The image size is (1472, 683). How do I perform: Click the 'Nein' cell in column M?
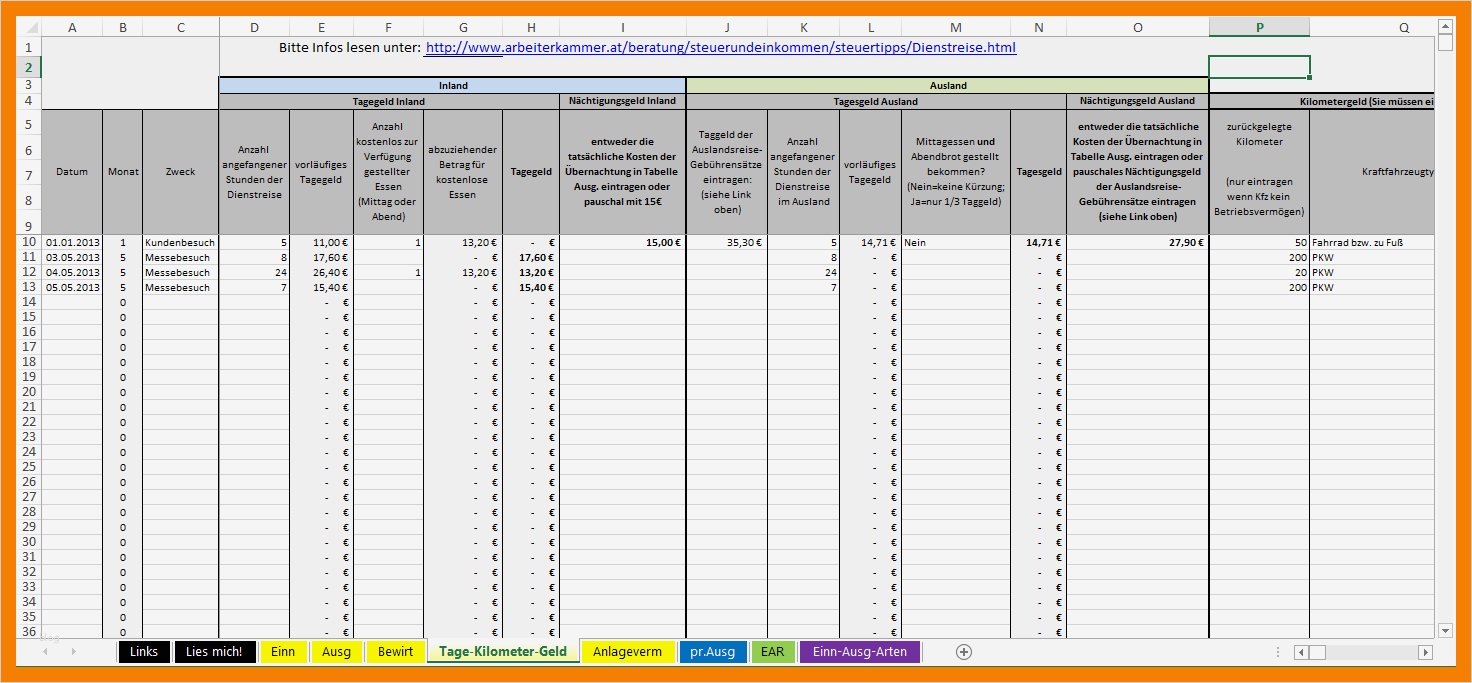[955, 242]
